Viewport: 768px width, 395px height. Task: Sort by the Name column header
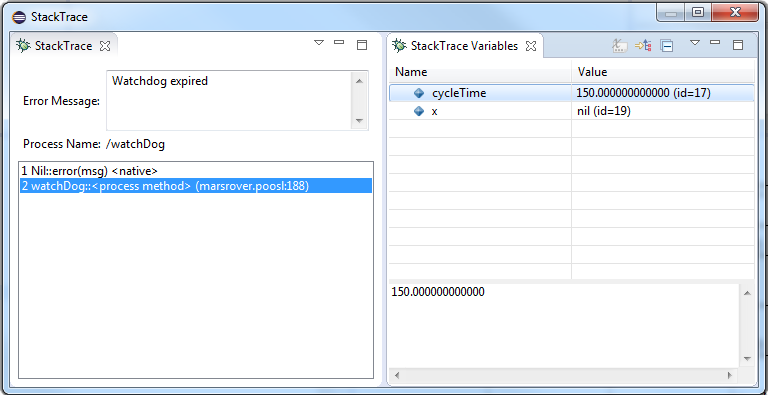click(480, 72)
